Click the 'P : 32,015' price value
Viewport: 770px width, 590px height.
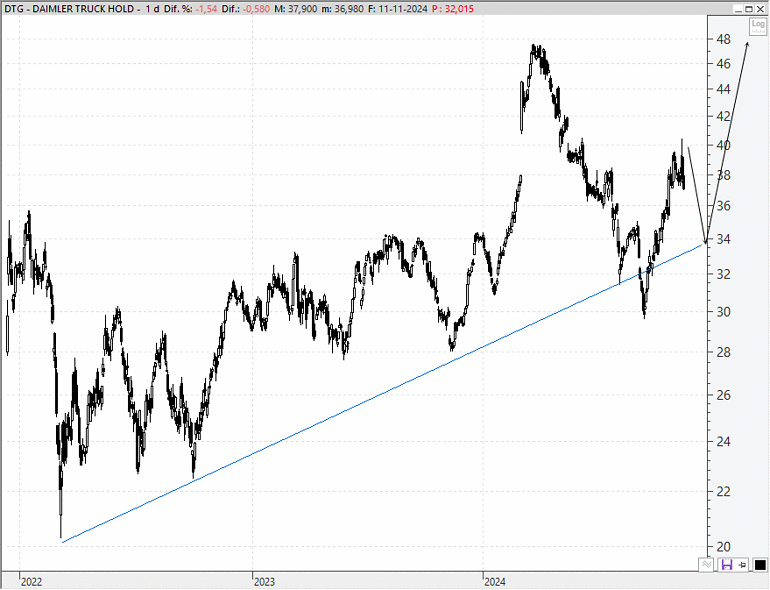point(453,9)
